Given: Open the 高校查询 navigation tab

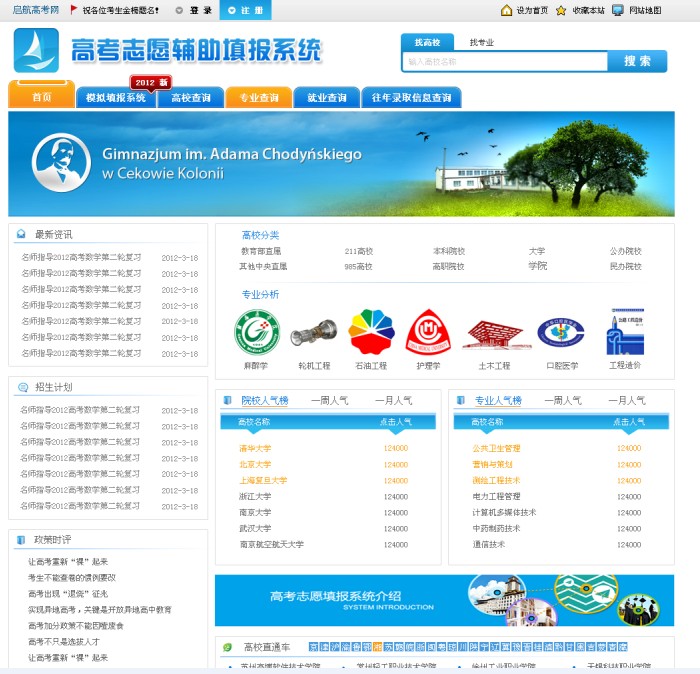Looking at the screenshot, I should click(191, 97).
